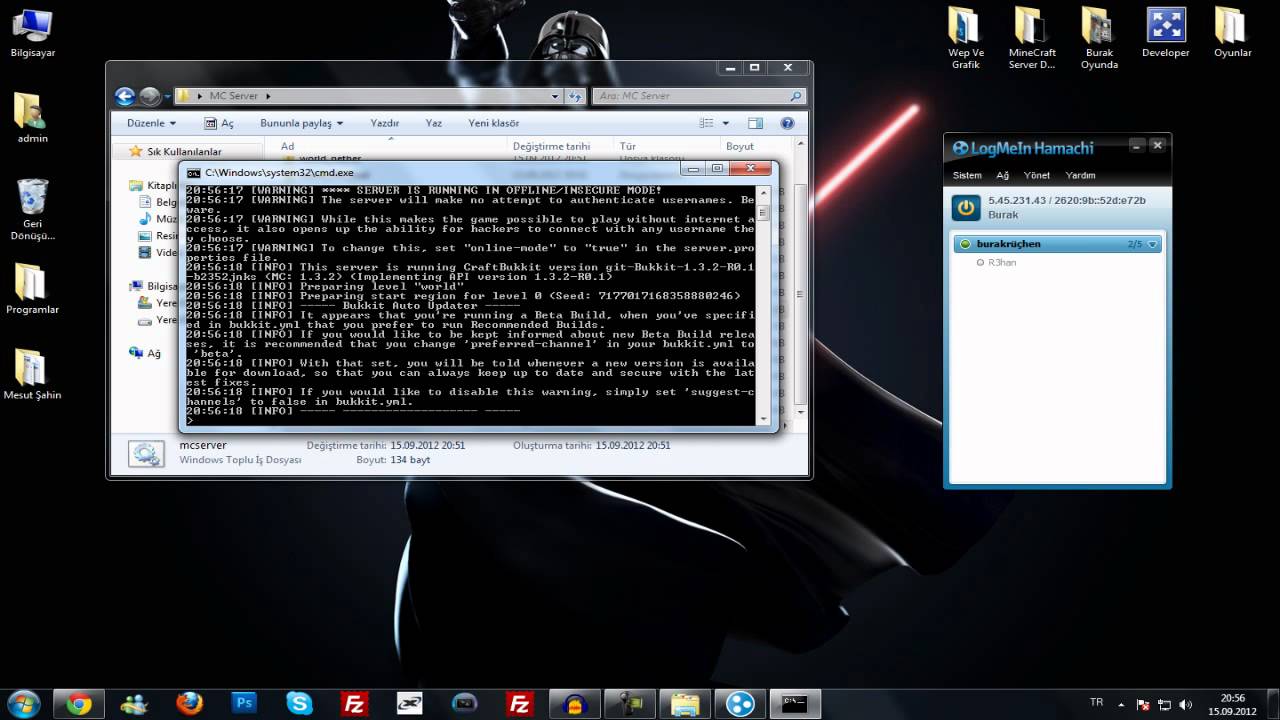Open the Programlar desktop folder
The width and height of the screenshot is (1280, 720).
32,289
